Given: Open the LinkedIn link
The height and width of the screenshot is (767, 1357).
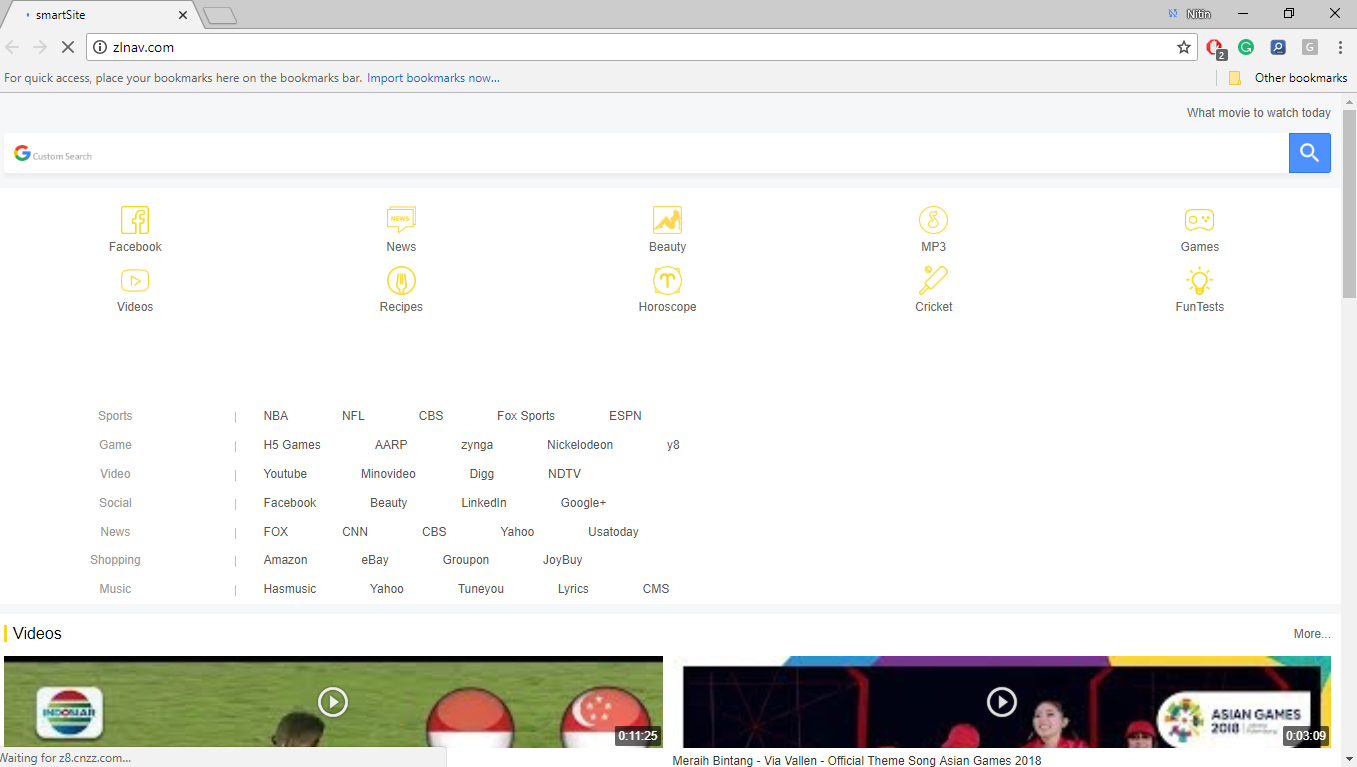Looking at the screenshot, I should click(x=484, y=503).
